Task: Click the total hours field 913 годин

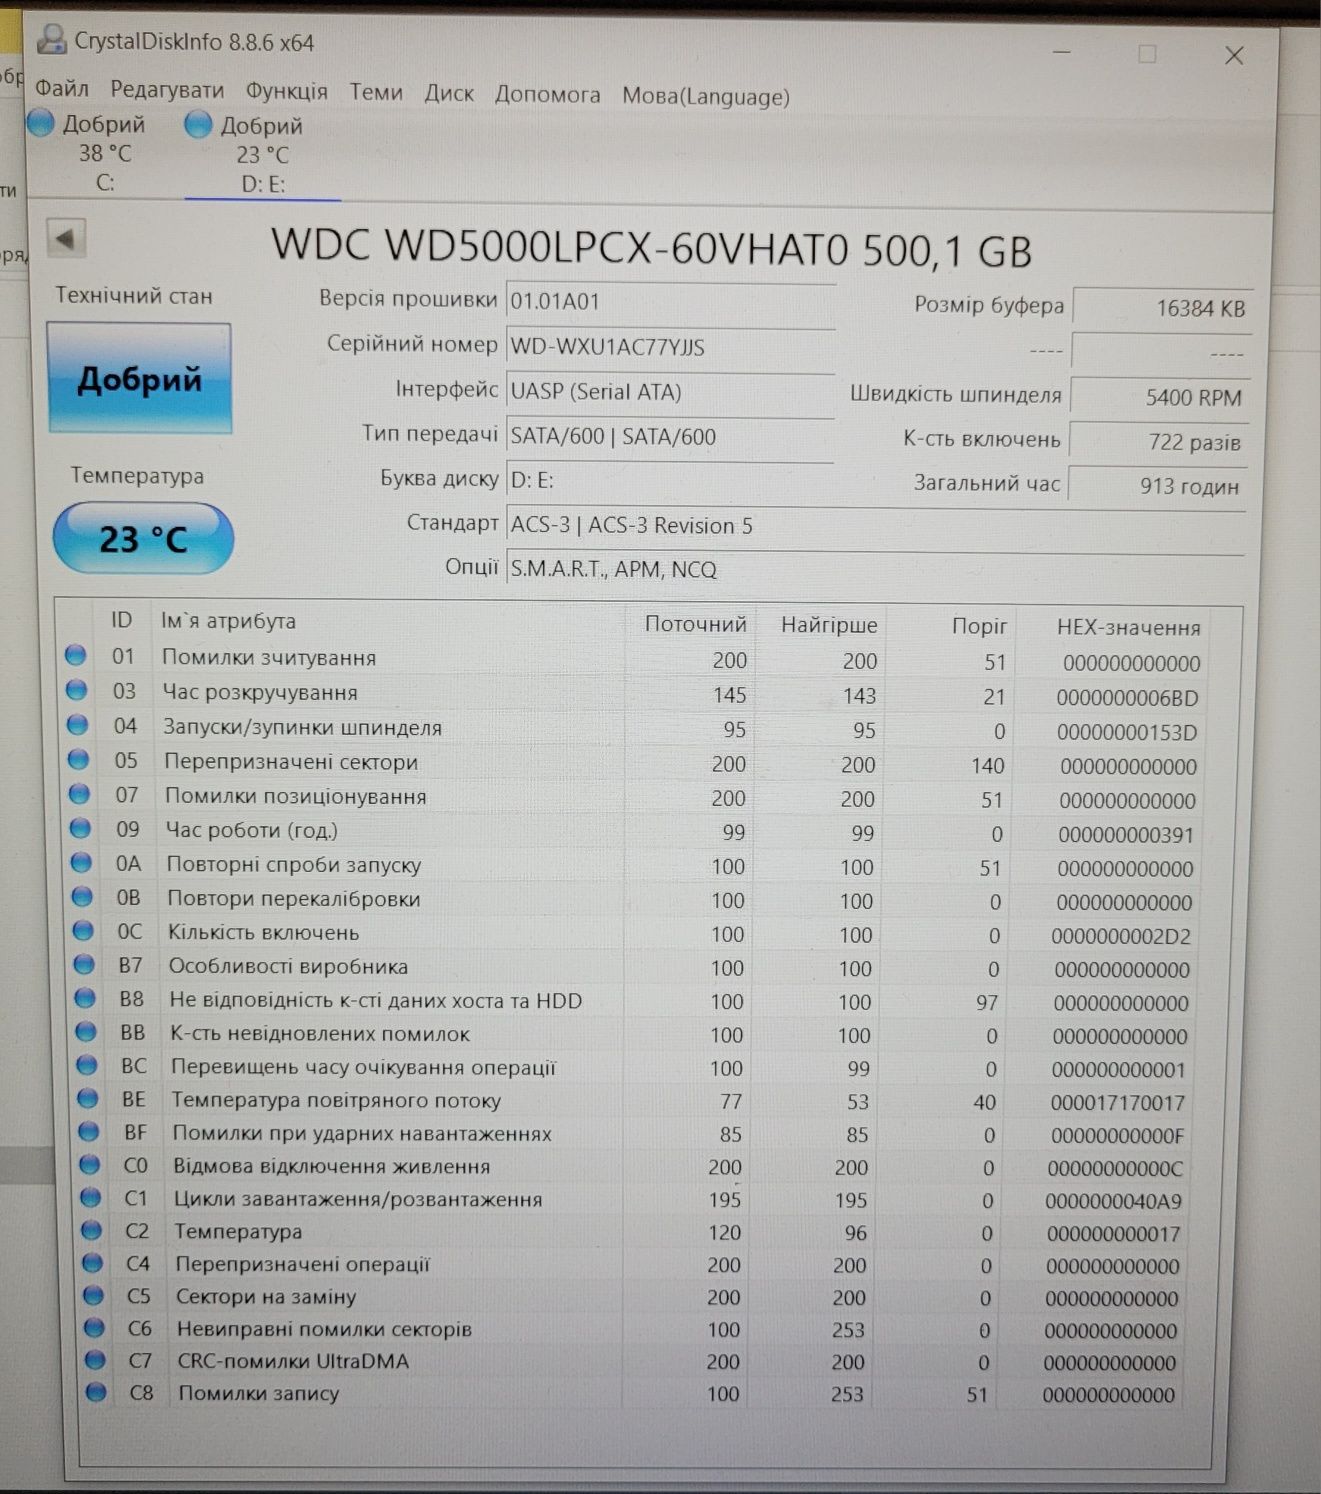Action: pyautogui.click(x=1156, y=486)
